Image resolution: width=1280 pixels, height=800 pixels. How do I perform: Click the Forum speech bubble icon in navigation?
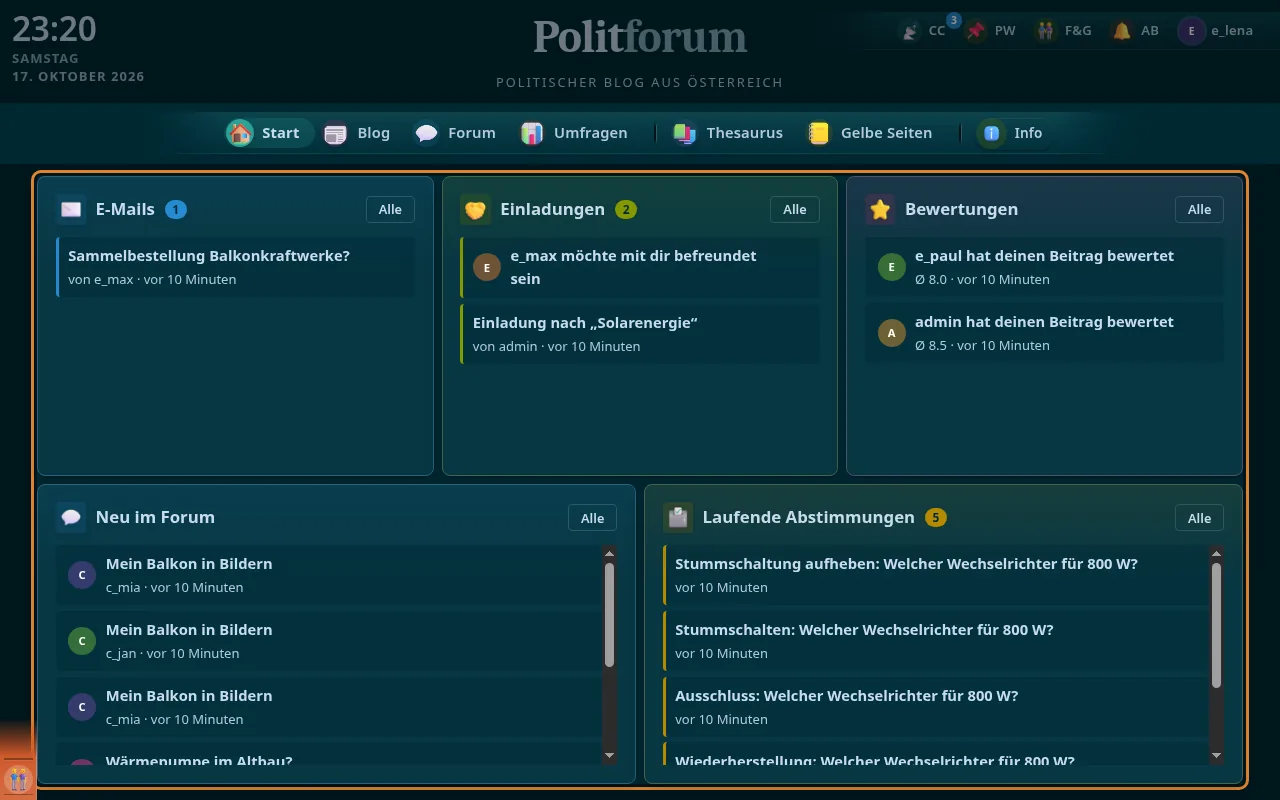[x=427, y=133]
